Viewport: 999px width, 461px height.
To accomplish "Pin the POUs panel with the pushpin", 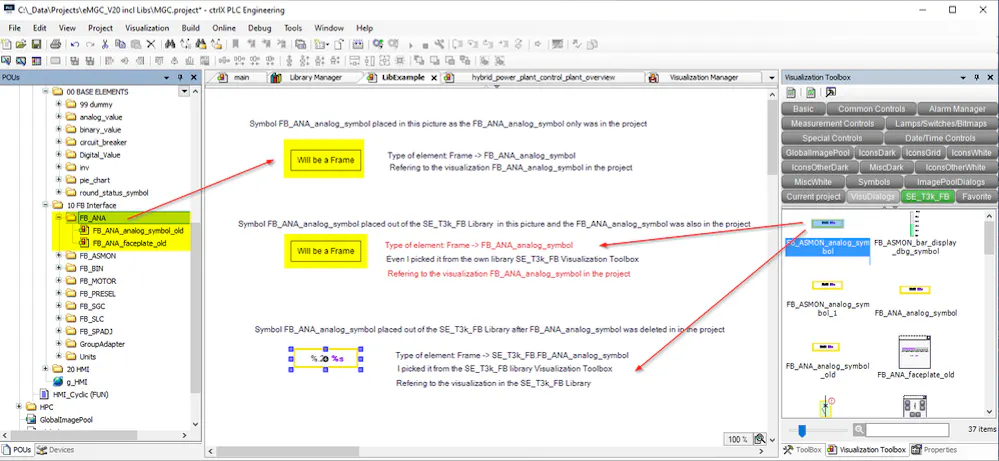I will (x=180, y=77).
